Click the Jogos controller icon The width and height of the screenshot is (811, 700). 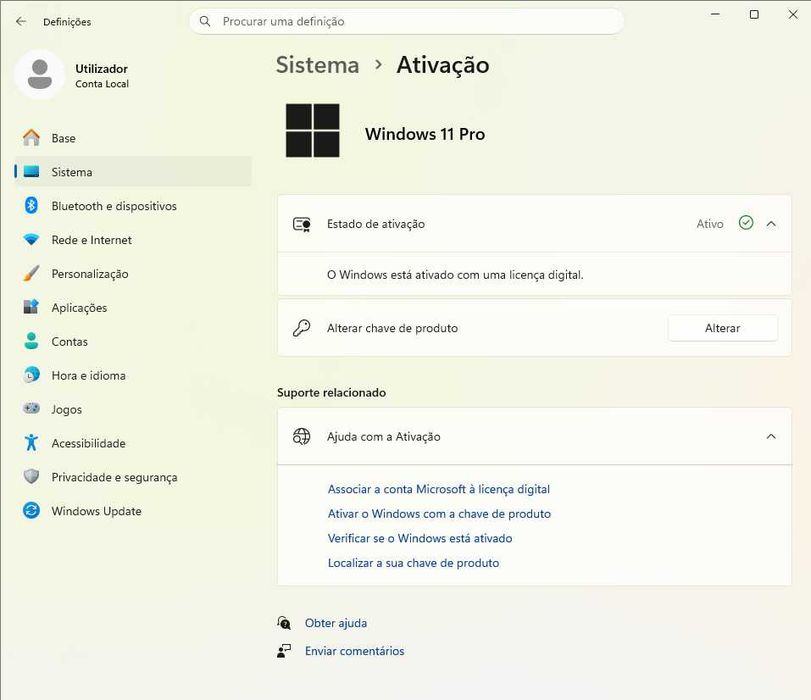31,408
